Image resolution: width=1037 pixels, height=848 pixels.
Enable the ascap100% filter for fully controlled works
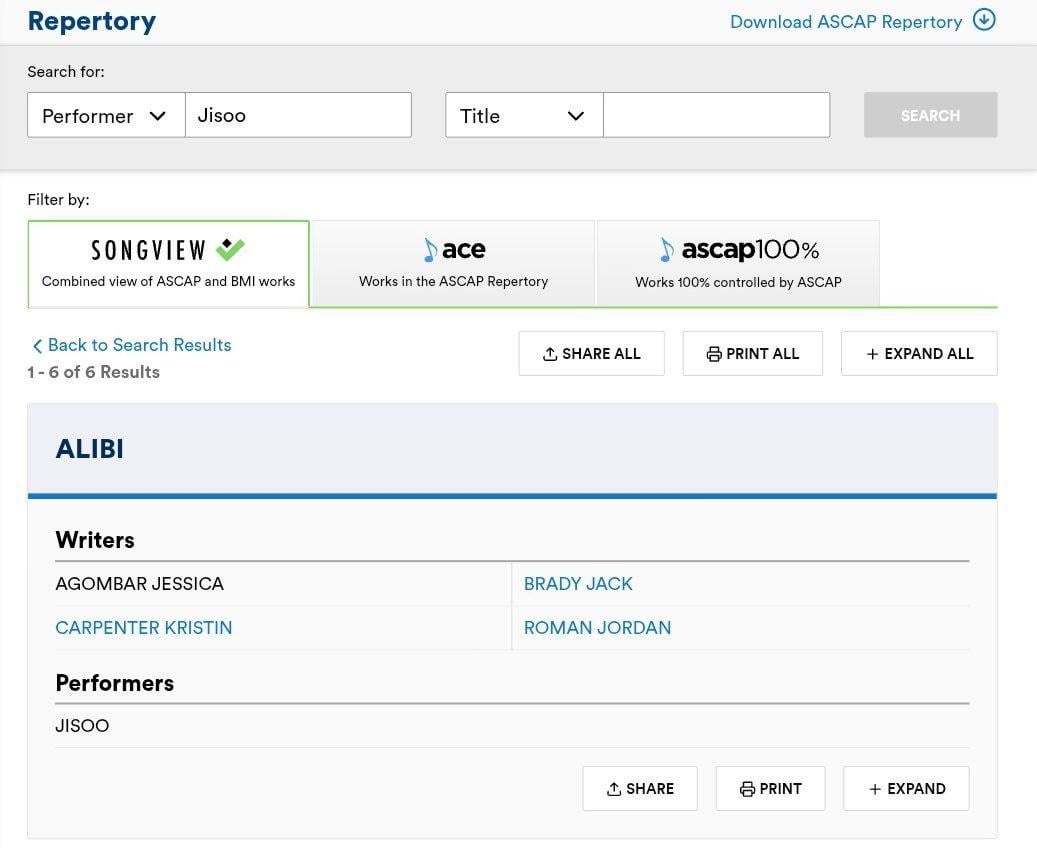(737, 263)
